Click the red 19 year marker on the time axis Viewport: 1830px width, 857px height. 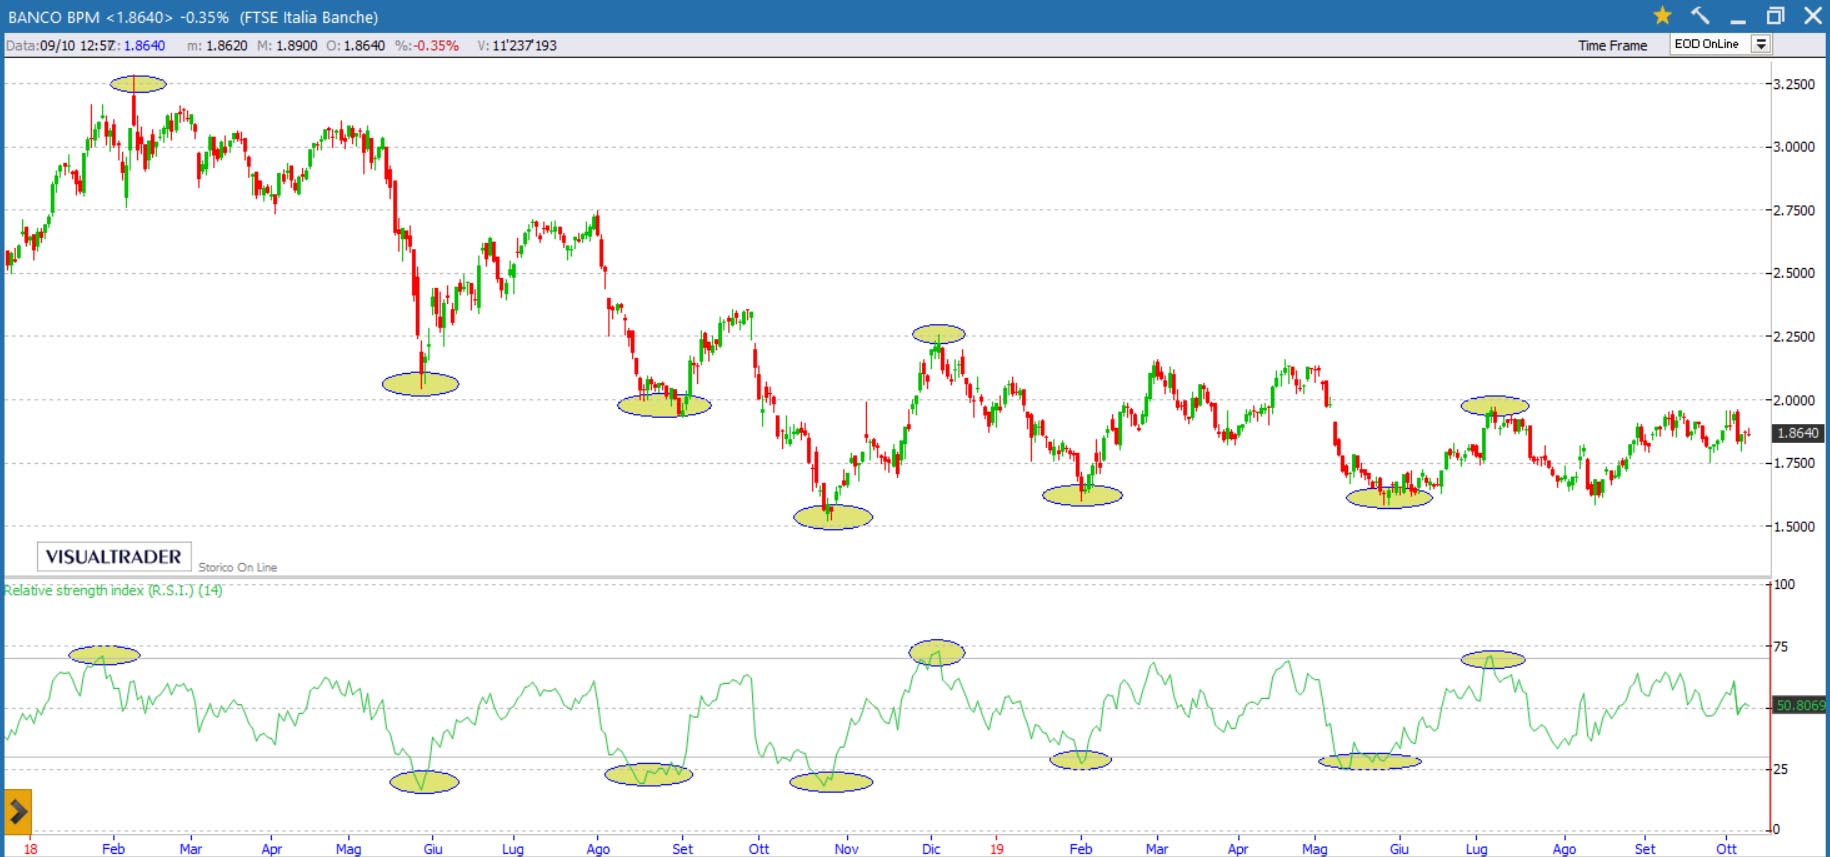(996, 848)
